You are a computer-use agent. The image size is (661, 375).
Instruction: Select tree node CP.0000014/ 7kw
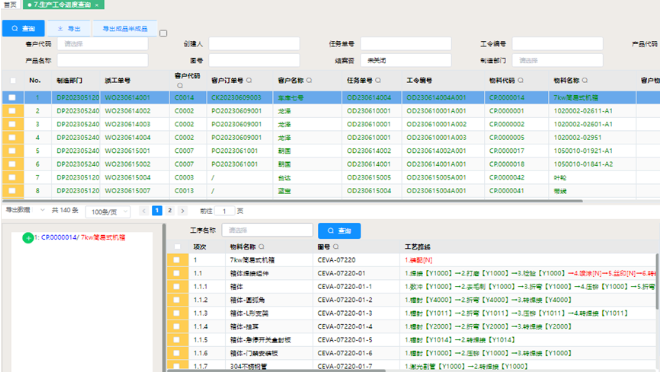80,238
